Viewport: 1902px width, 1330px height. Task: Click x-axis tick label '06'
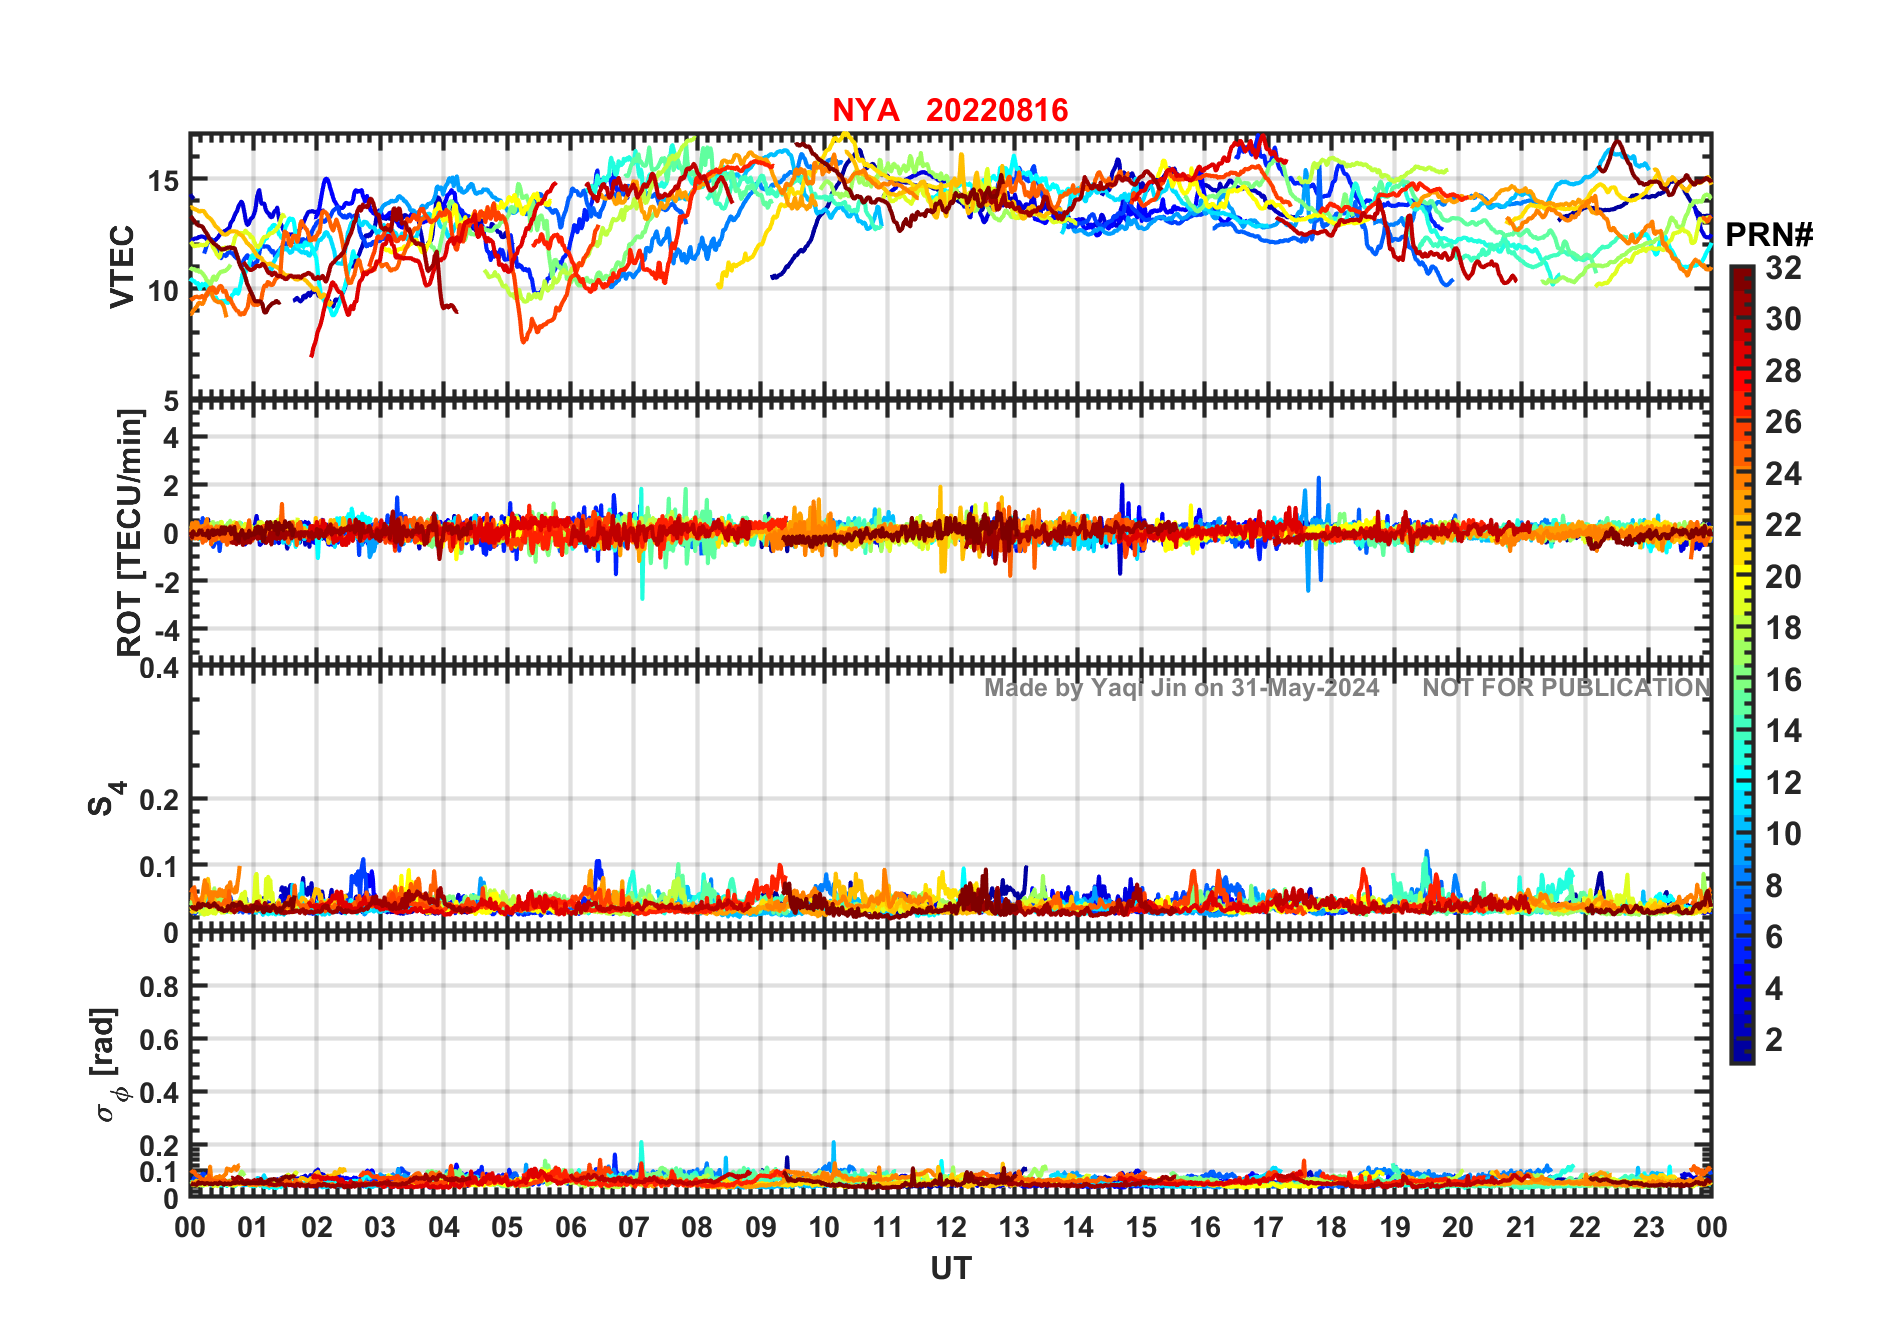(x=571, y=1227)
